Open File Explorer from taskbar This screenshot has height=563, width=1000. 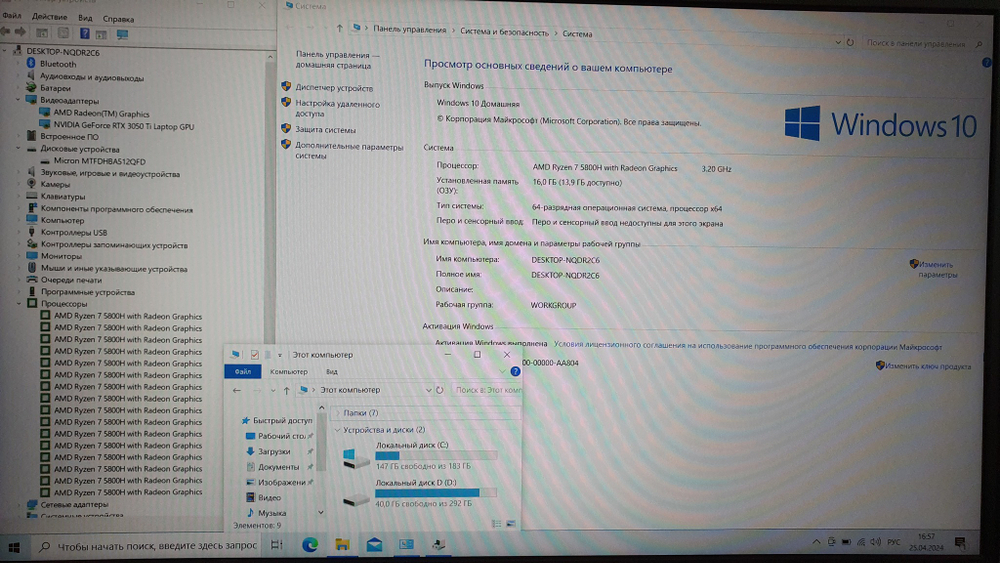click(342, 545)
